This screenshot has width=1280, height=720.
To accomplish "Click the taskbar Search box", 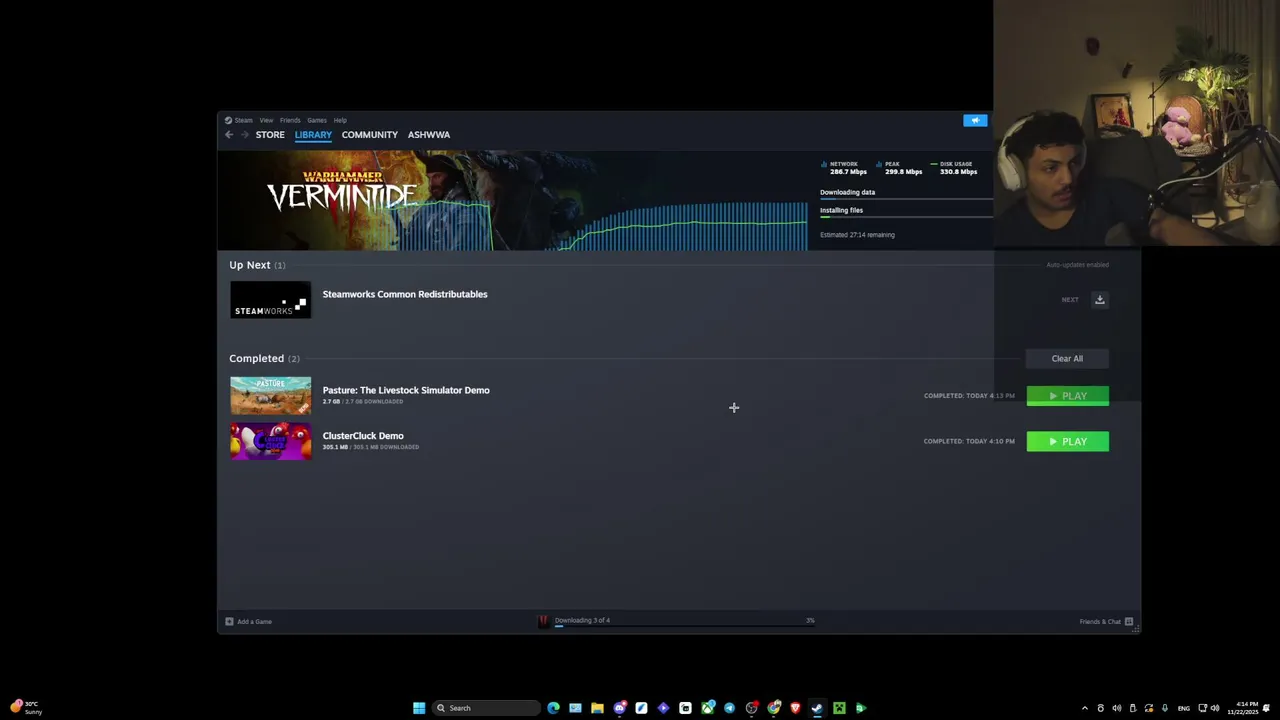I will (x=487, y=708).
